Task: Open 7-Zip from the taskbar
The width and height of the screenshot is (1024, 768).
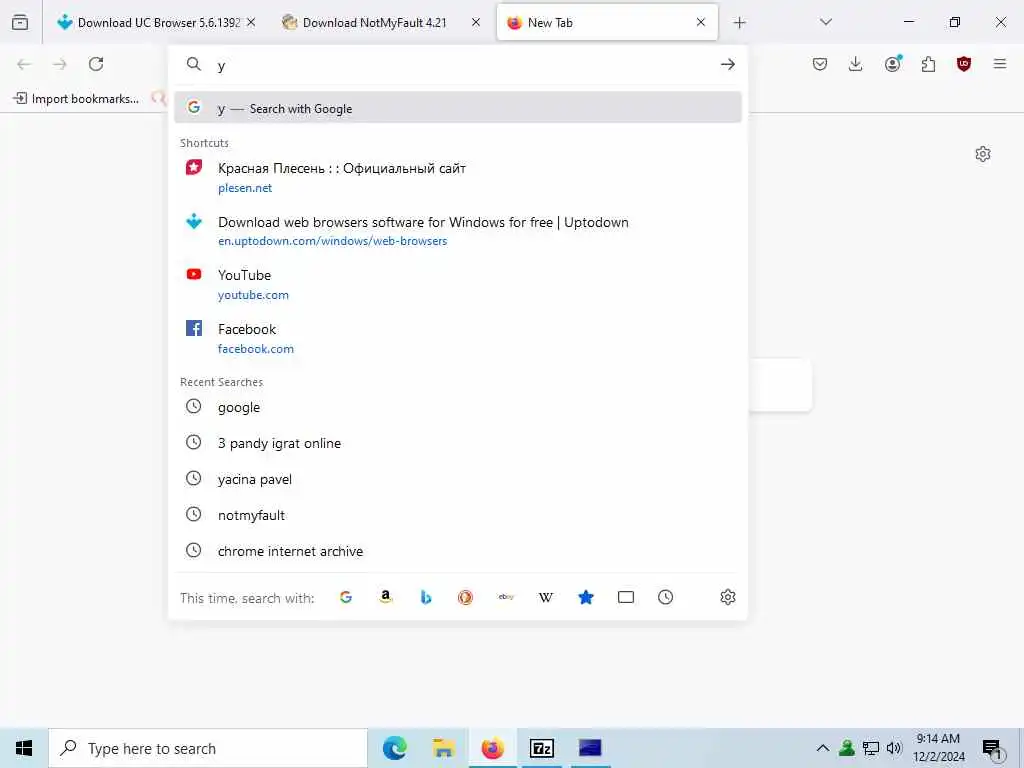Action: 541,748
